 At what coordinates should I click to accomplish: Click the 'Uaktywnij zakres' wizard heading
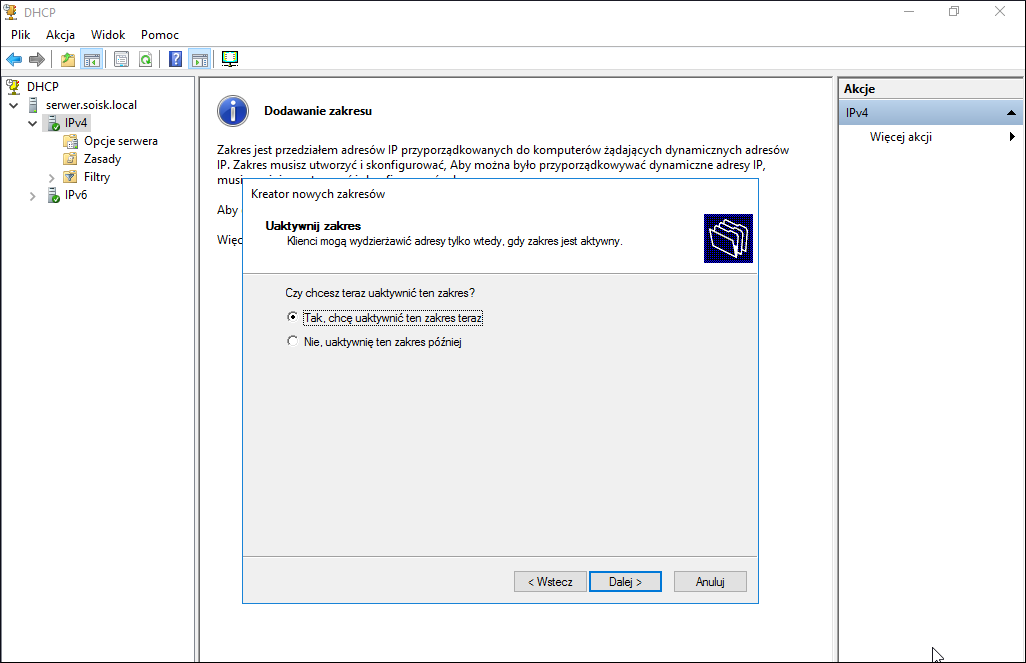[x=313, y=226]
